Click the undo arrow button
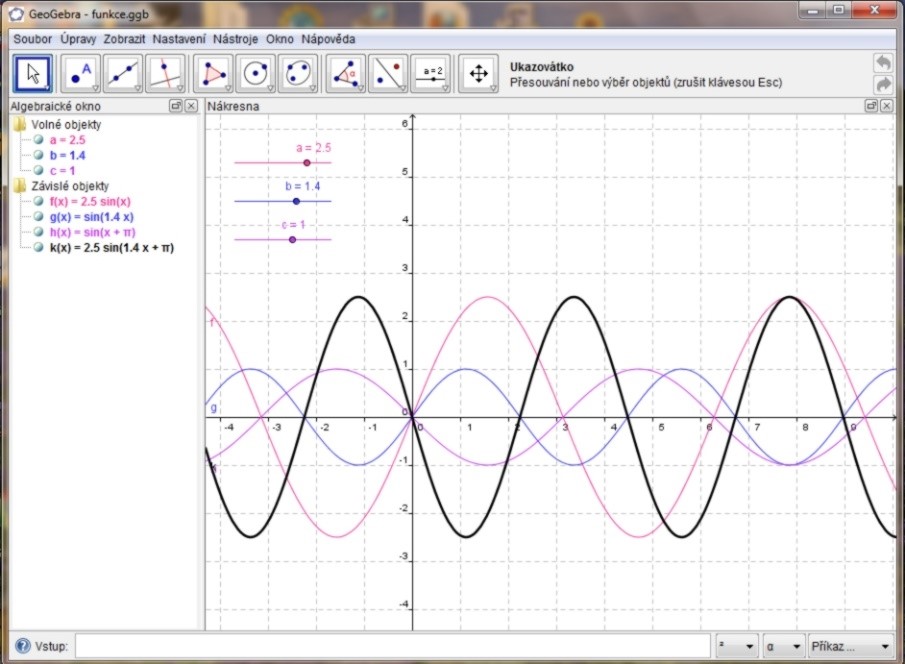905x664 pixels. [882, 63]
